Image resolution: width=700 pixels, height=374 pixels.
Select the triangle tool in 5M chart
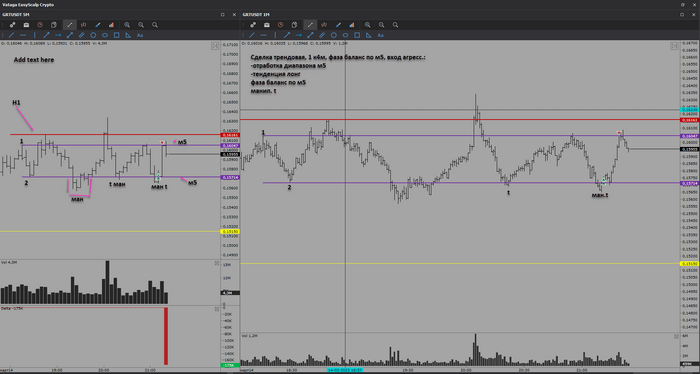click(x=128, y=35)
